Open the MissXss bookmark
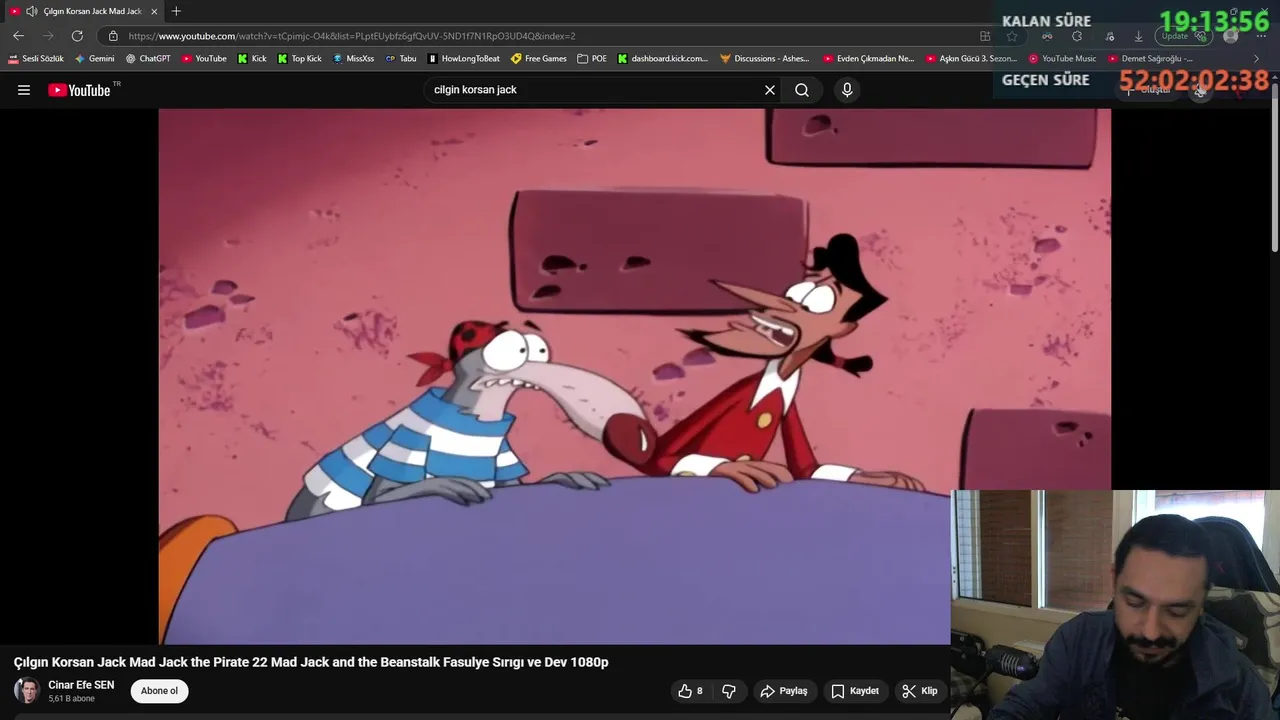Screen dimensions: 1280x720 (x=353, y=59)
